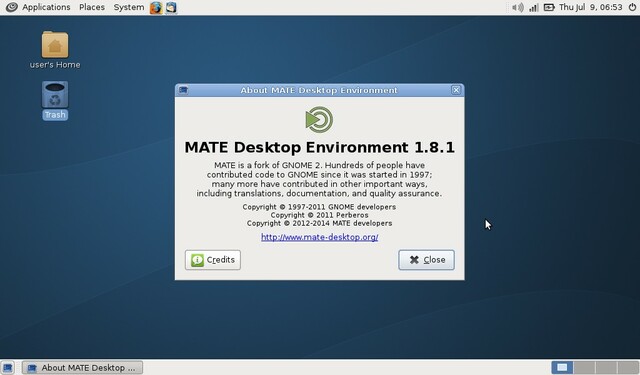The image size is (640, 375).
Task: Click the Credits button
Action: coord(213,260)
